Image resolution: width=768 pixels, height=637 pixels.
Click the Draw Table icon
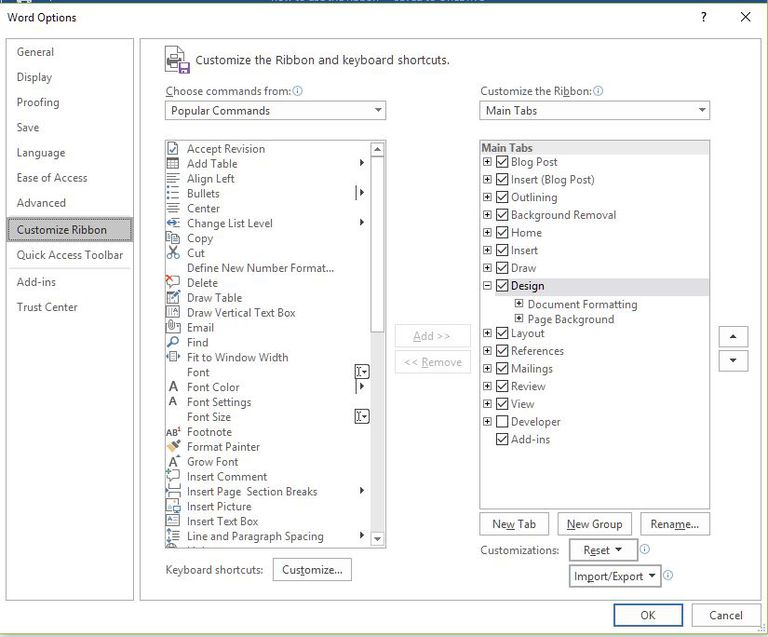click(173, 297)
